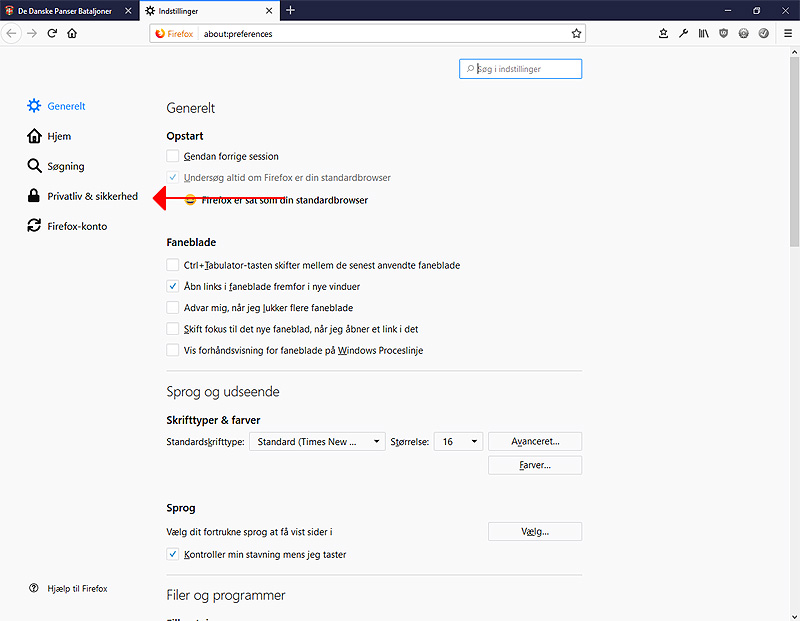Expand the Standardskrifttype font dropdown

(x=317, y=441)
